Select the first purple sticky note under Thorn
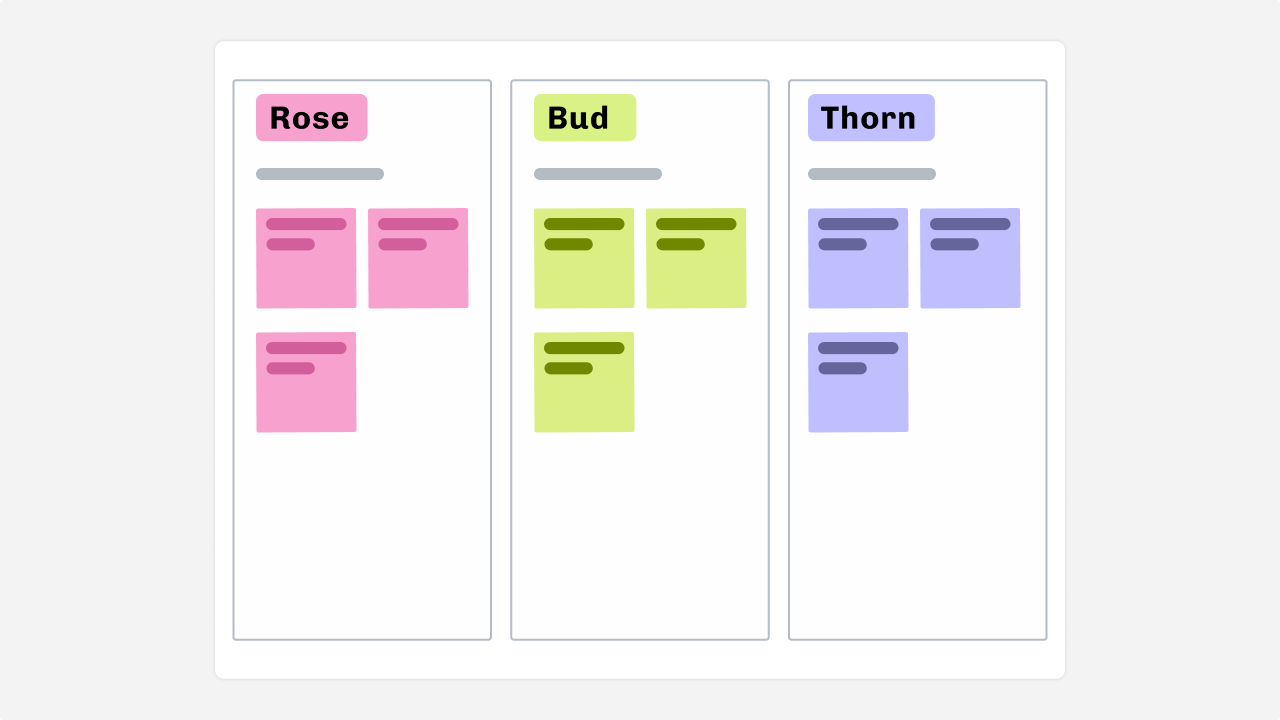Viewport: 1280px width, 720px height. (x=858, y=270)
